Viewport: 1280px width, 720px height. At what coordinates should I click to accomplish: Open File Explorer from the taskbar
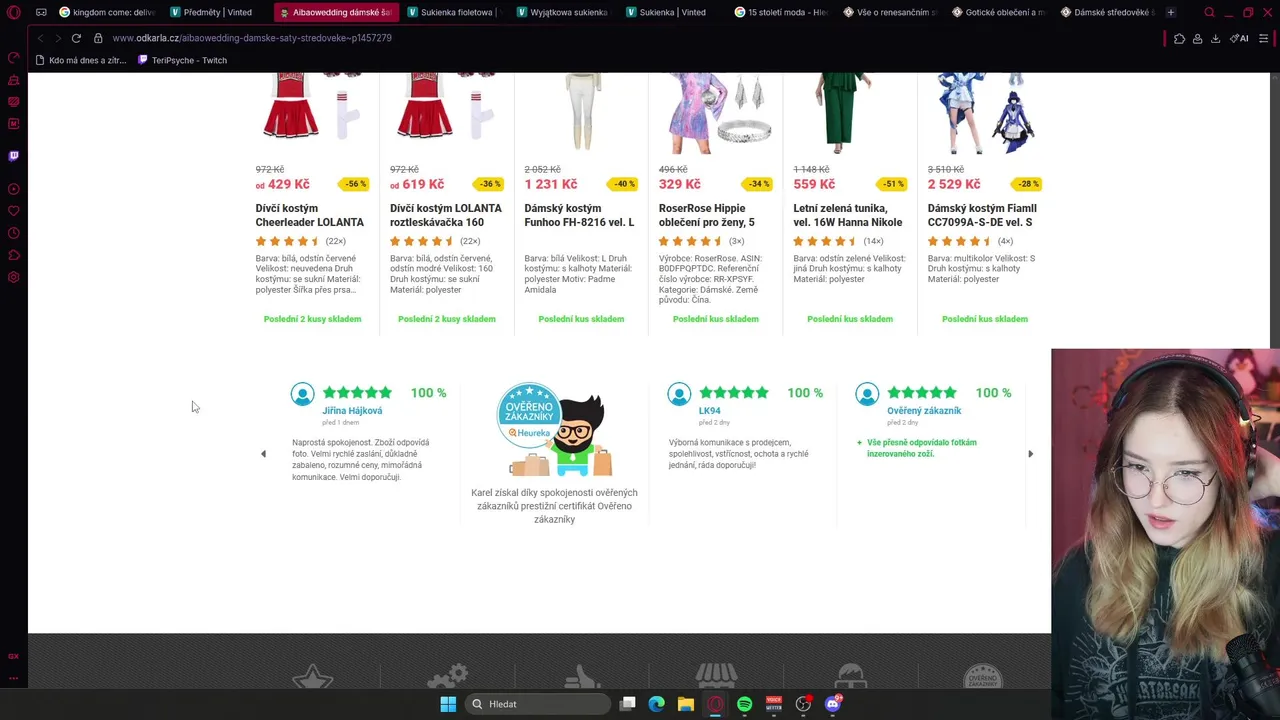click(x=685, y=704)
